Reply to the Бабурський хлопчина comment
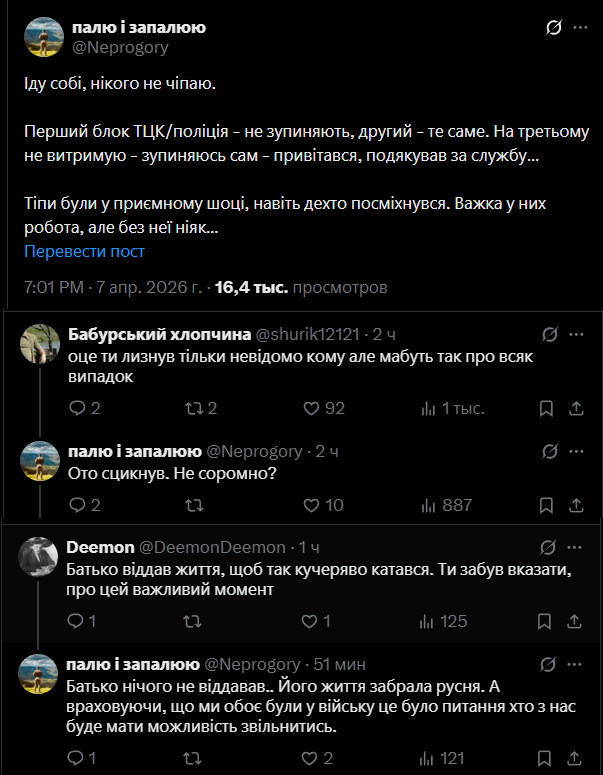The width and height of the screenshot is (603, 775). click(x=77, y=408)
